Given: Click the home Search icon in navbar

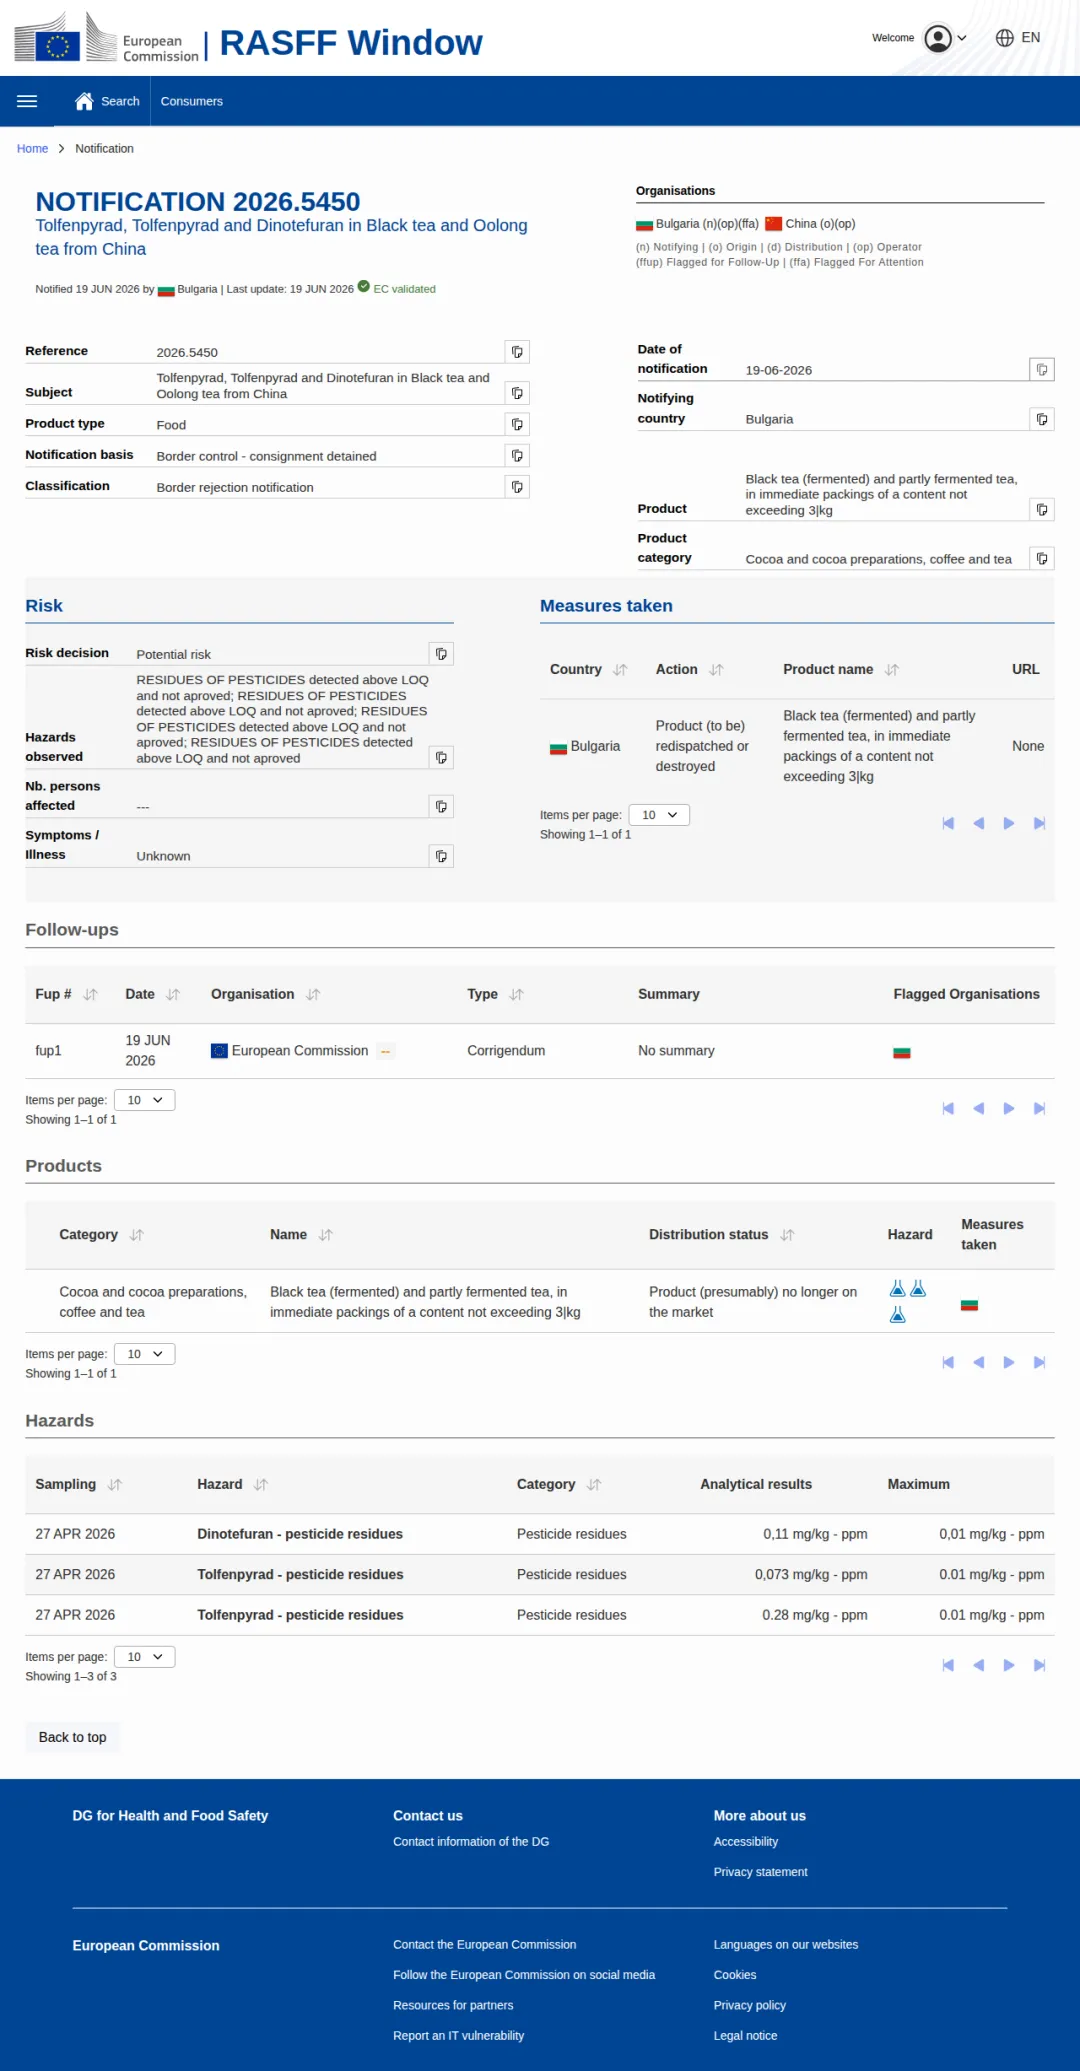Looking at the screenshot, I should coord(84,101).
